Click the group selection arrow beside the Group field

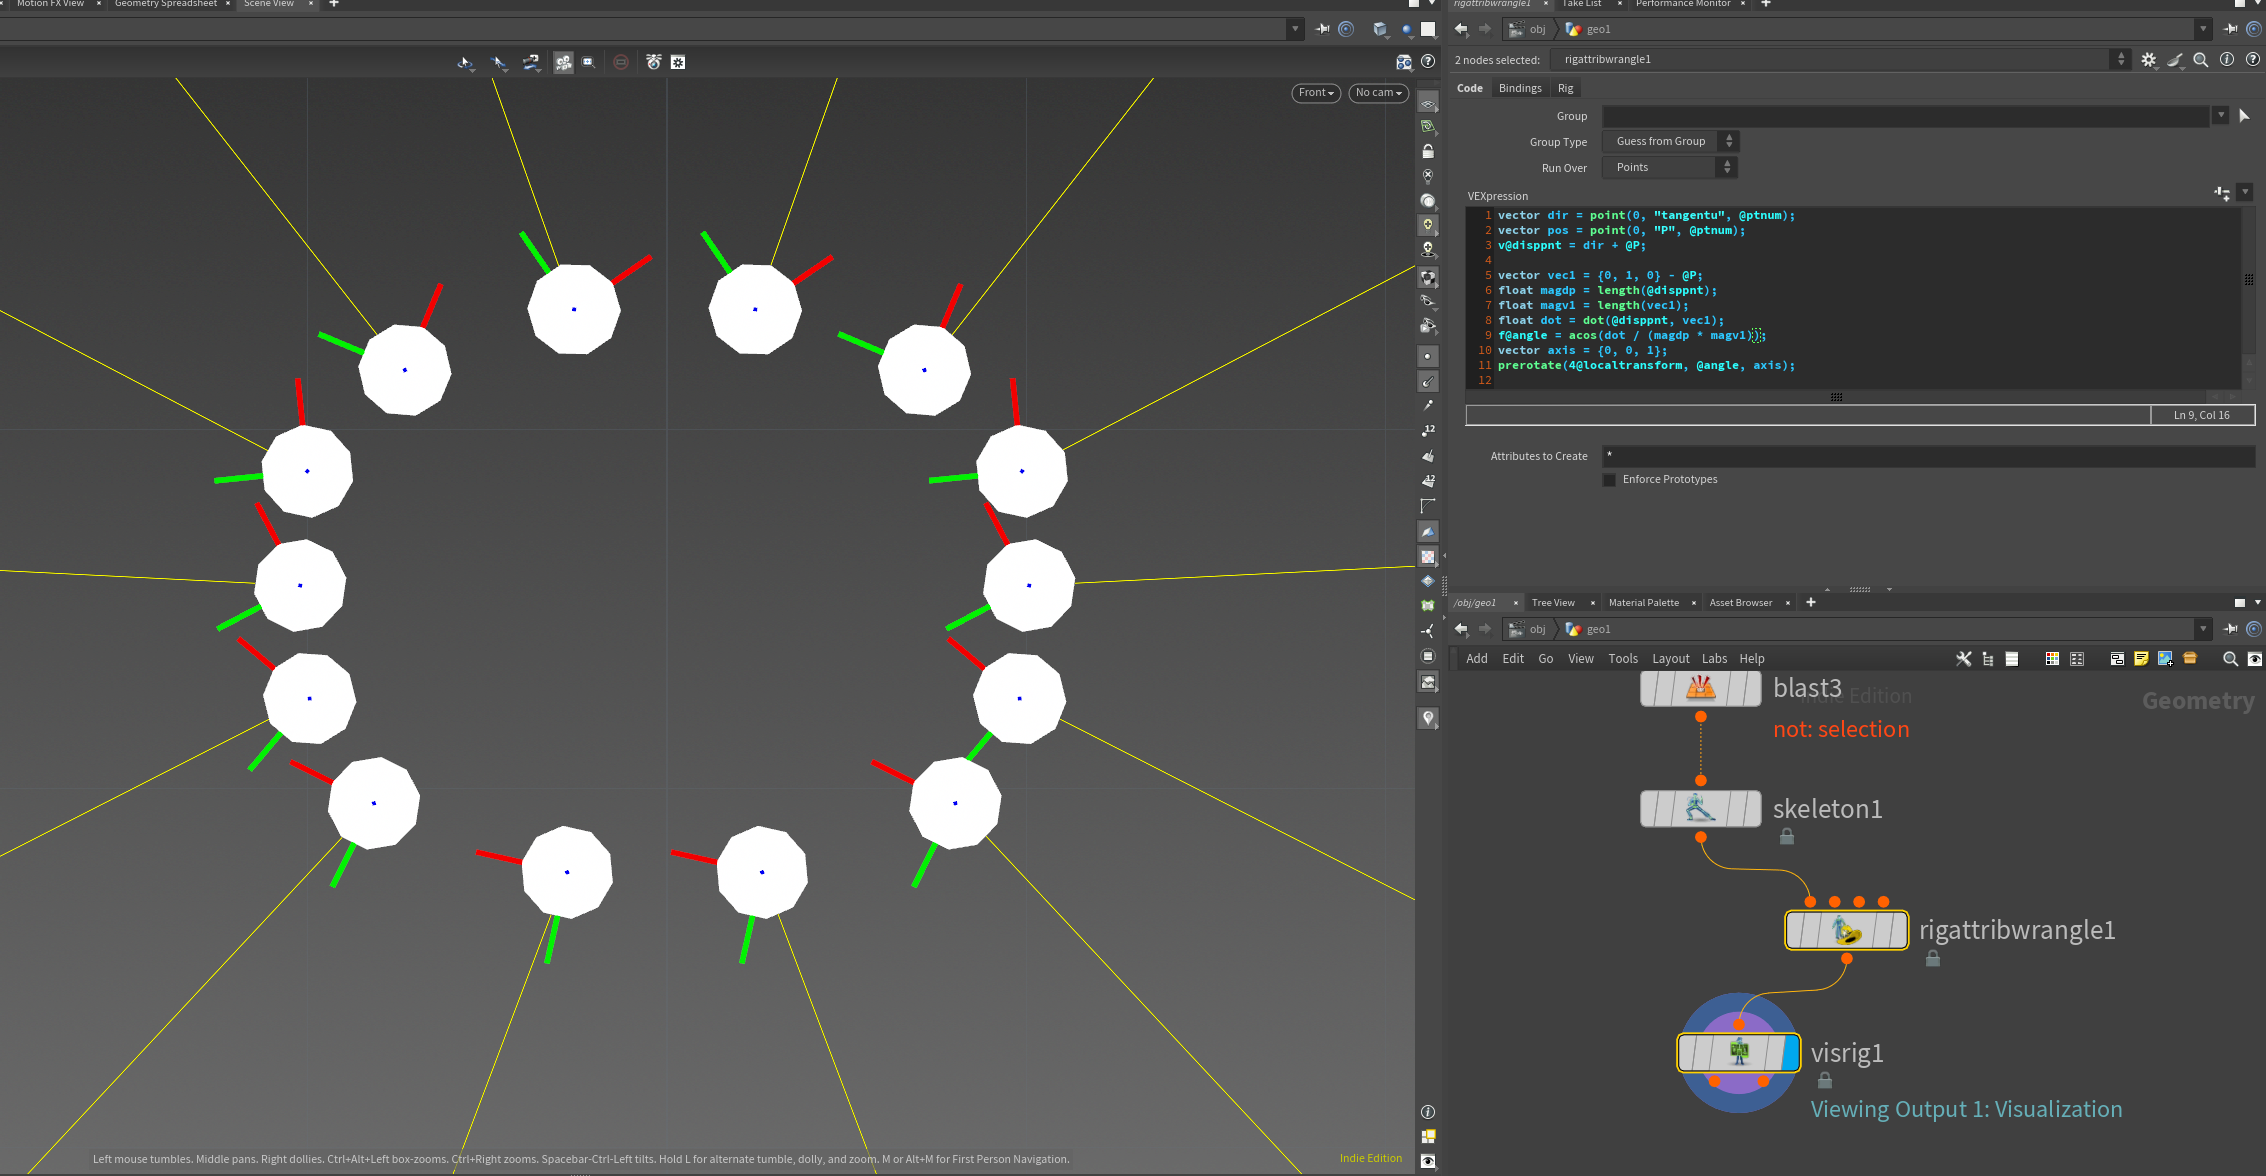click(2243, 116)
